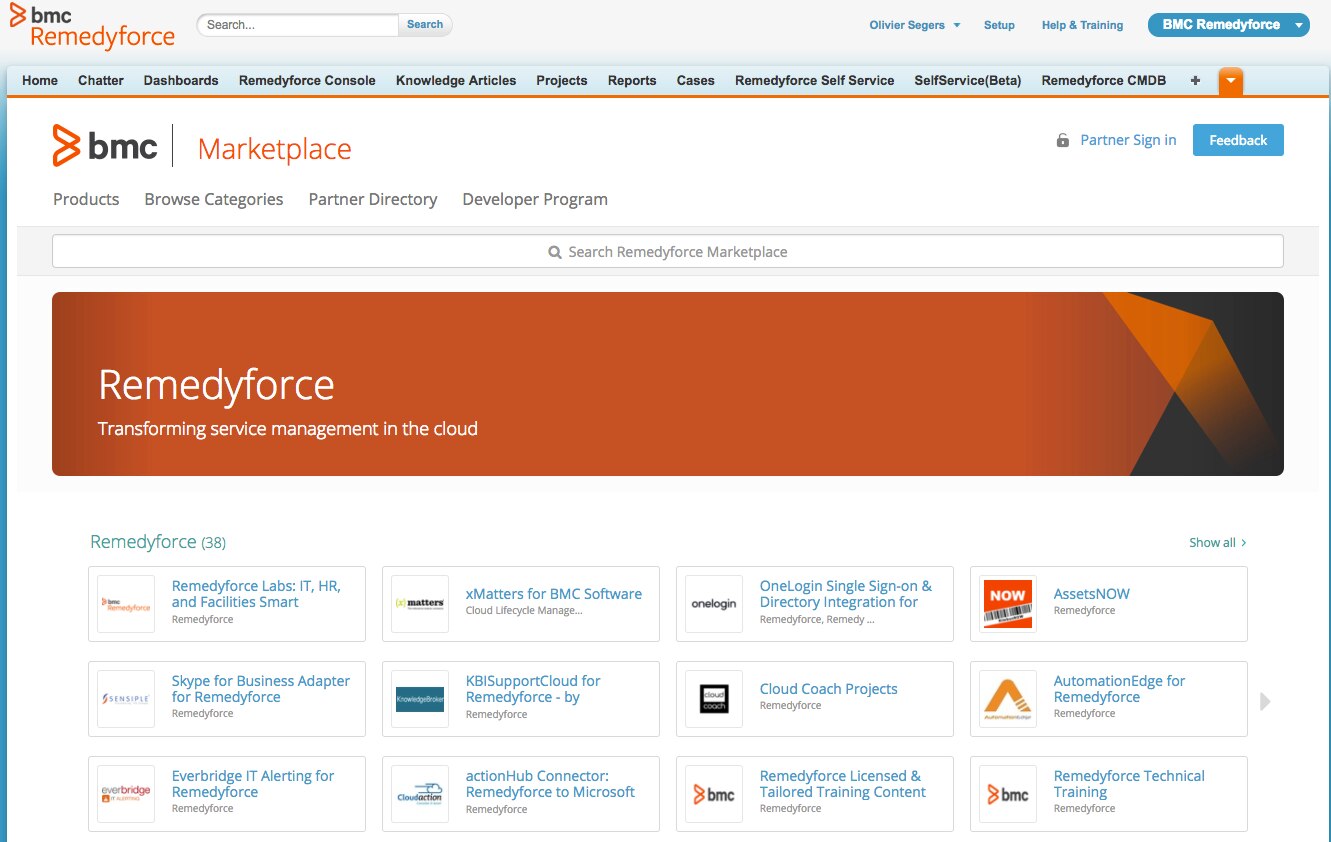
Task: Open the AssetsNOW listing title
Action: click(x=1092, y=594)
